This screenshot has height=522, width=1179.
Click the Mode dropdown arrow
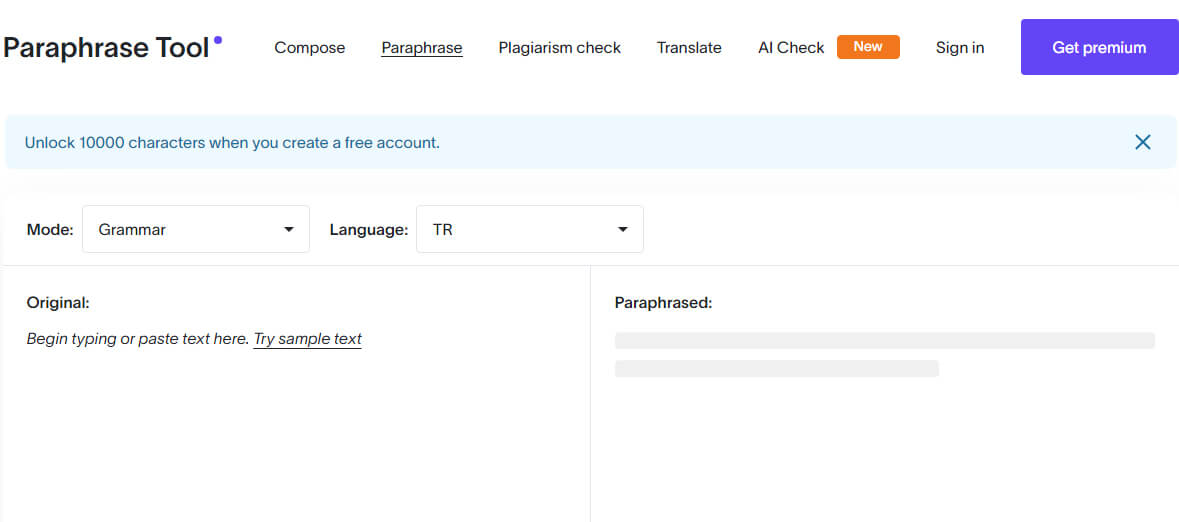[x=289, y=229]
